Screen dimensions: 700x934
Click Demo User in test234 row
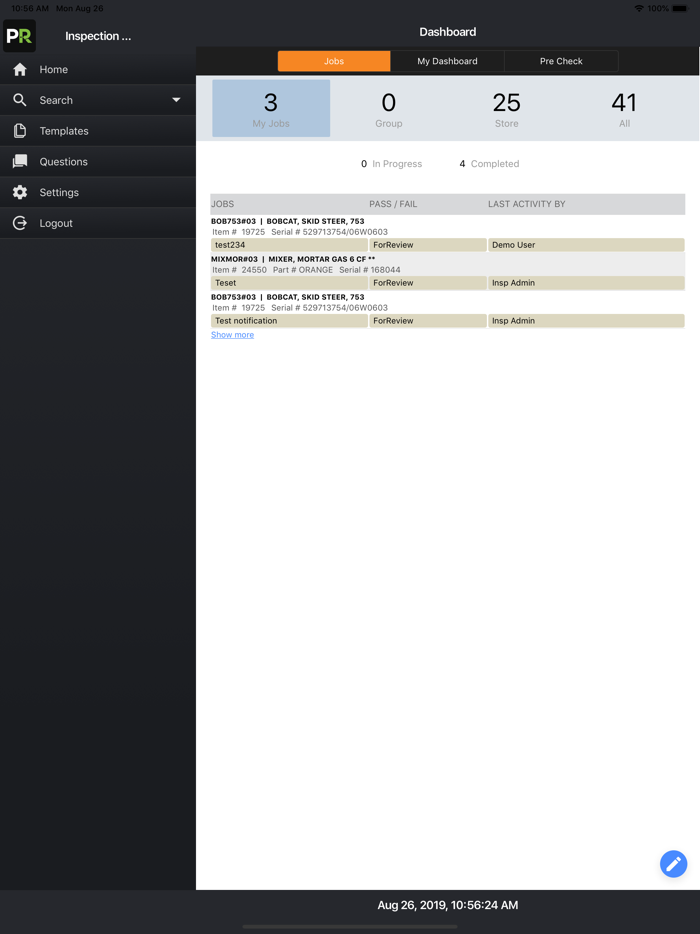click(x=586, y=245)
